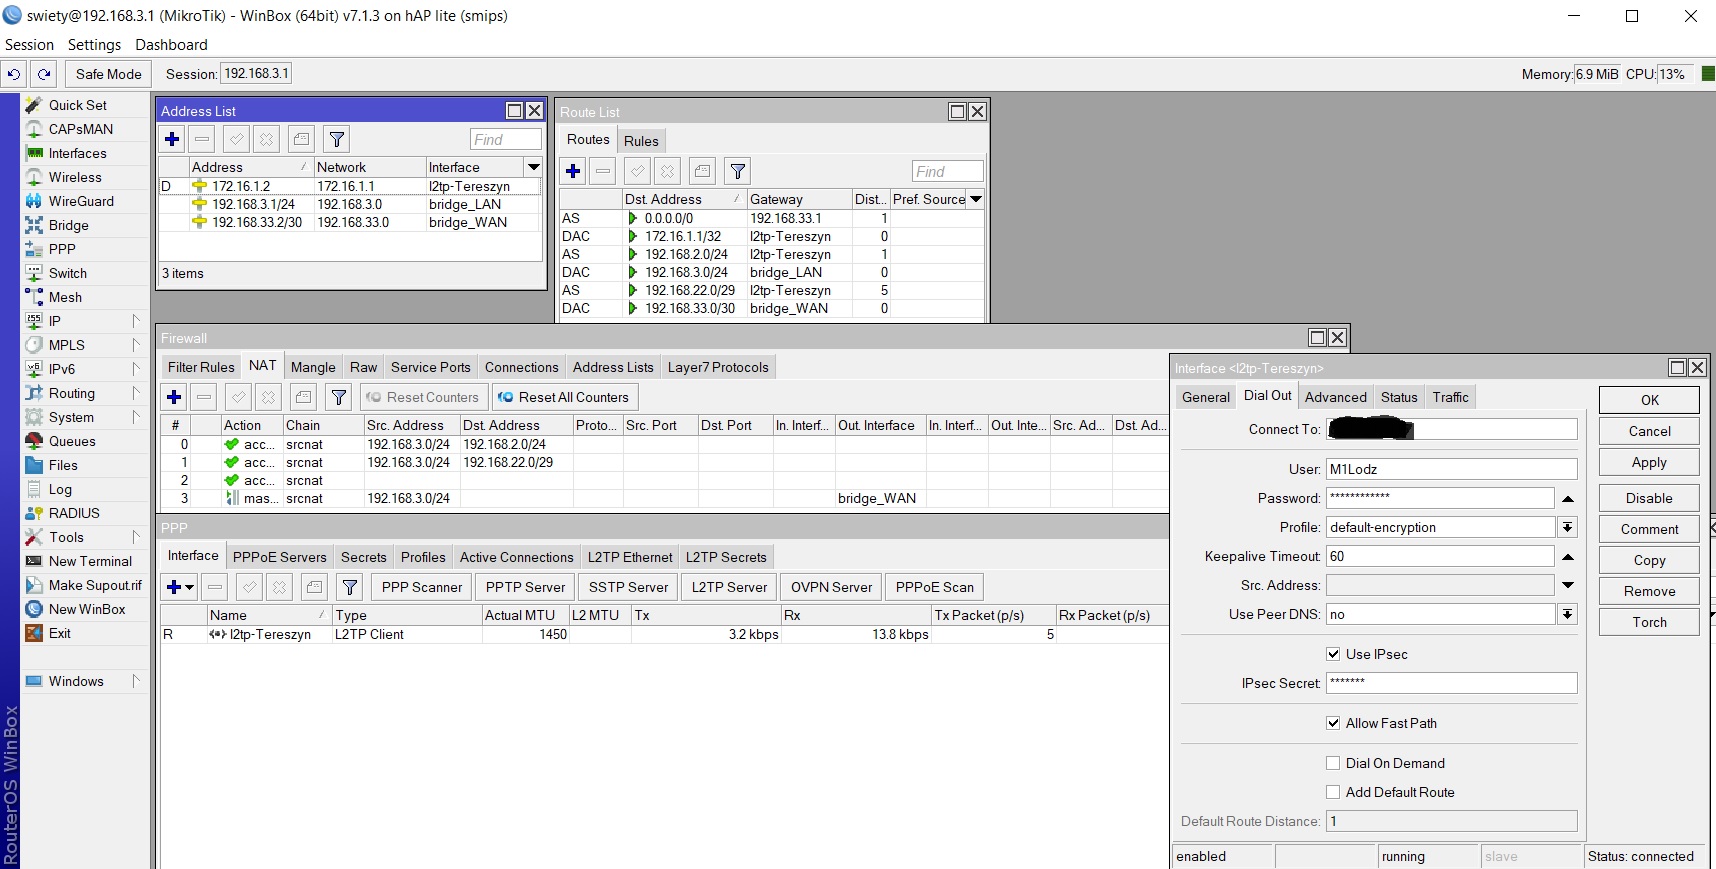Open Wireless settings in sidebar
This screenshot has height=869, width=1716.
[75, 177]
